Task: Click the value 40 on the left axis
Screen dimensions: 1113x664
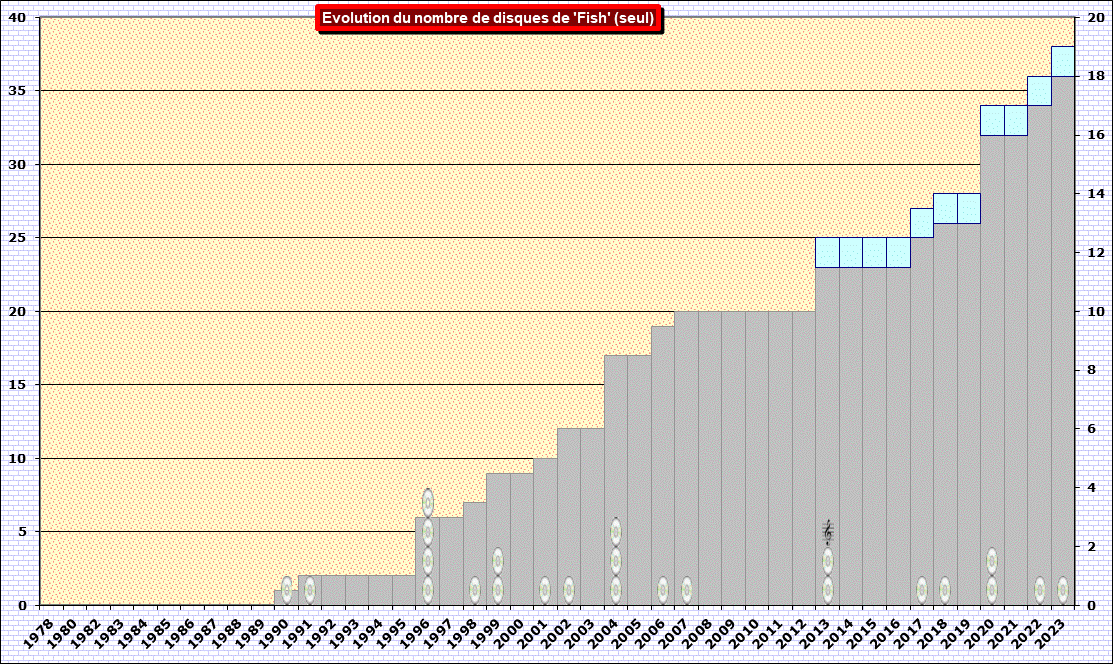Action: point(19,17)
